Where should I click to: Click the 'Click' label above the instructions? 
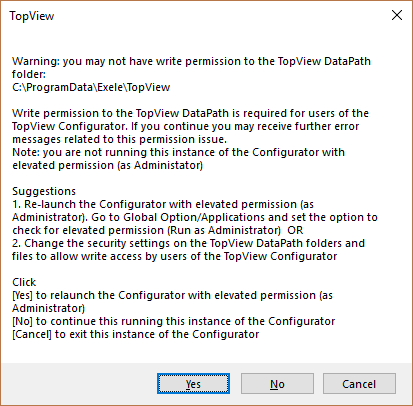(24, 282)
